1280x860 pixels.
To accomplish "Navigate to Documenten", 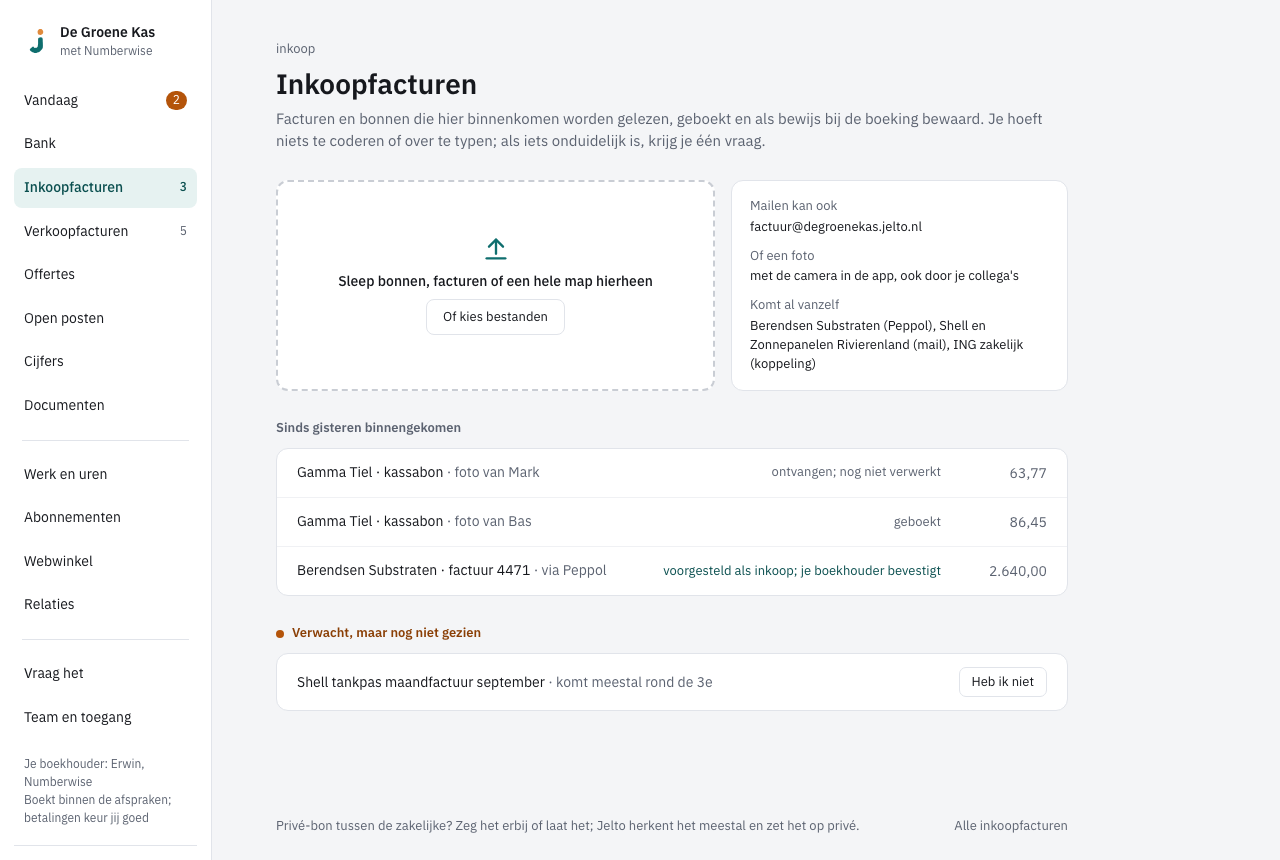I will click(x=105, y=405).
